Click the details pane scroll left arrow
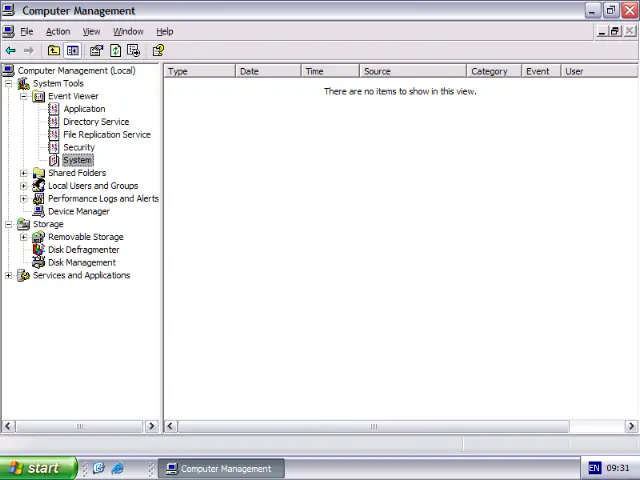Screen dimensions: 640x480 pyautogui.click(x=170, y=426)
